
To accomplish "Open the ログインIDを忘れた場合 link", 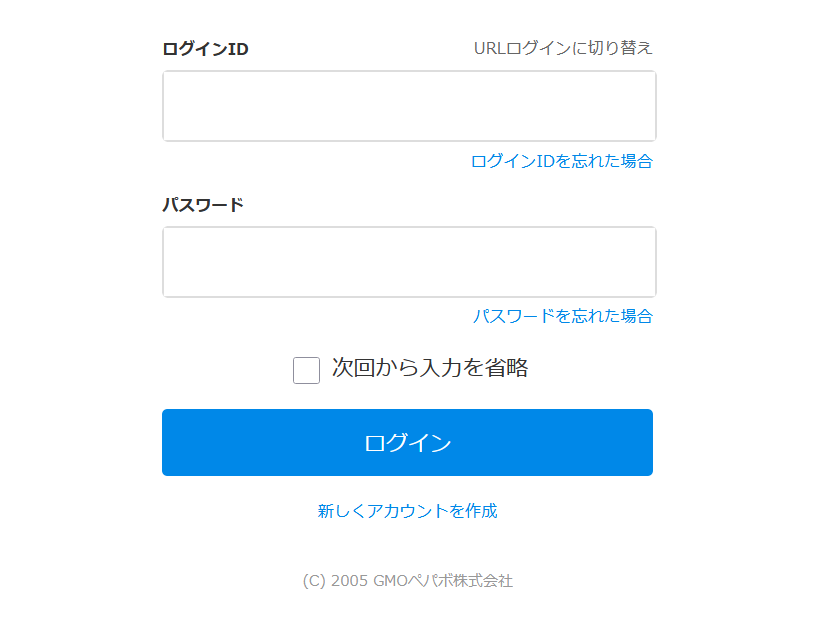I will [x=561, y=161].
